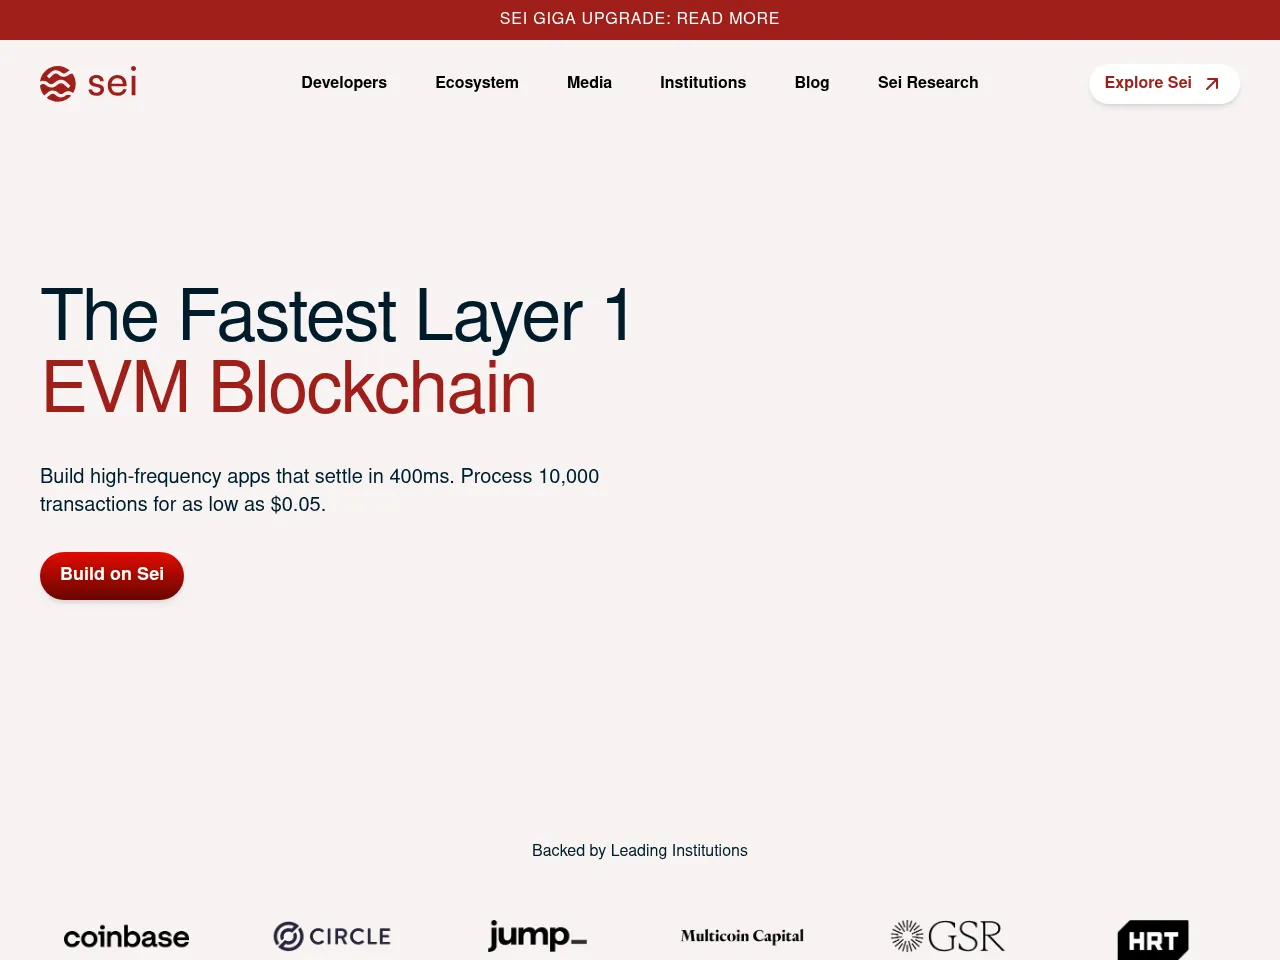Click the Coinbase logo
Viewport: 1280px width, 960px height.
126,937
